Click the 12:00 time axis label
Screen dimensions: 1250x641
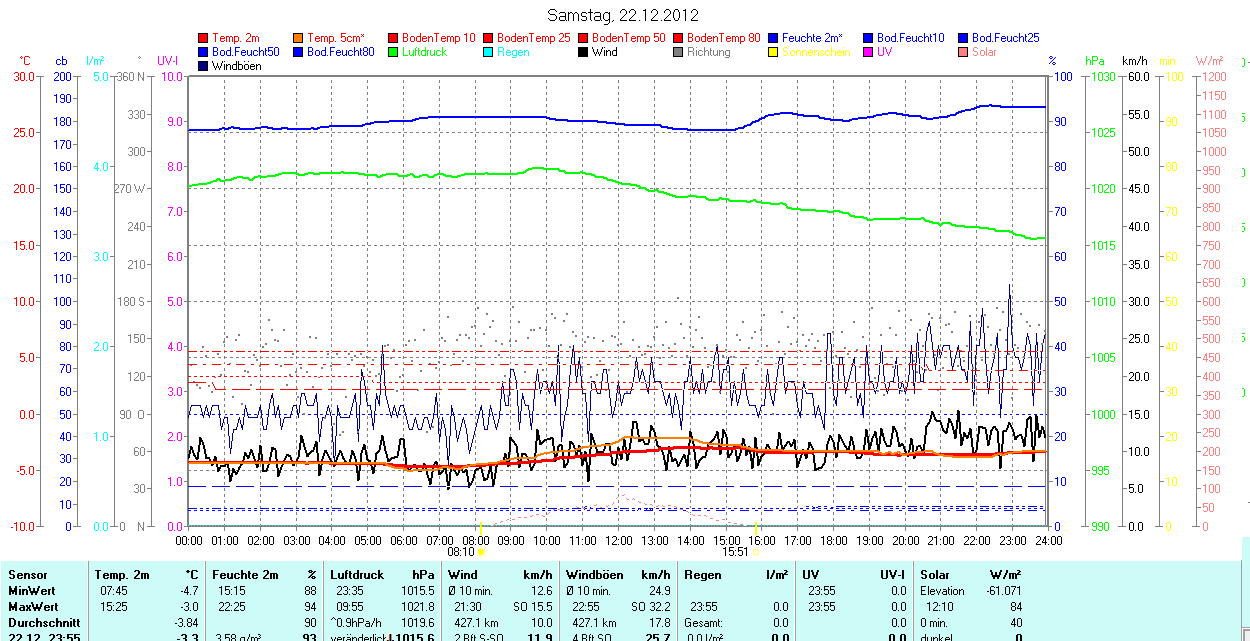[x=619, y=540]
